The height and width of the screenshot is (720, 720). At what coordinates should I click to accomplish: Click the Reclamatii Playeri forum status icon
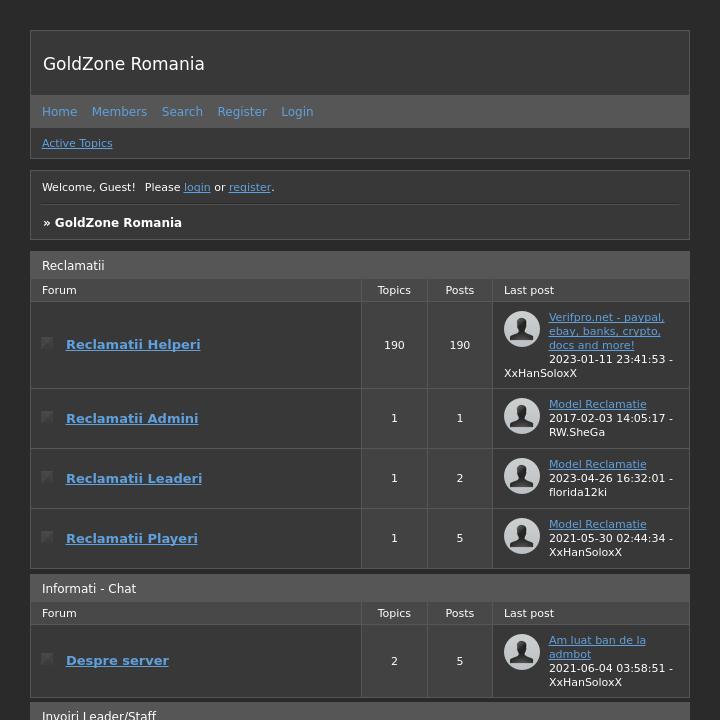pyautogui.click(x=47, y=537)
